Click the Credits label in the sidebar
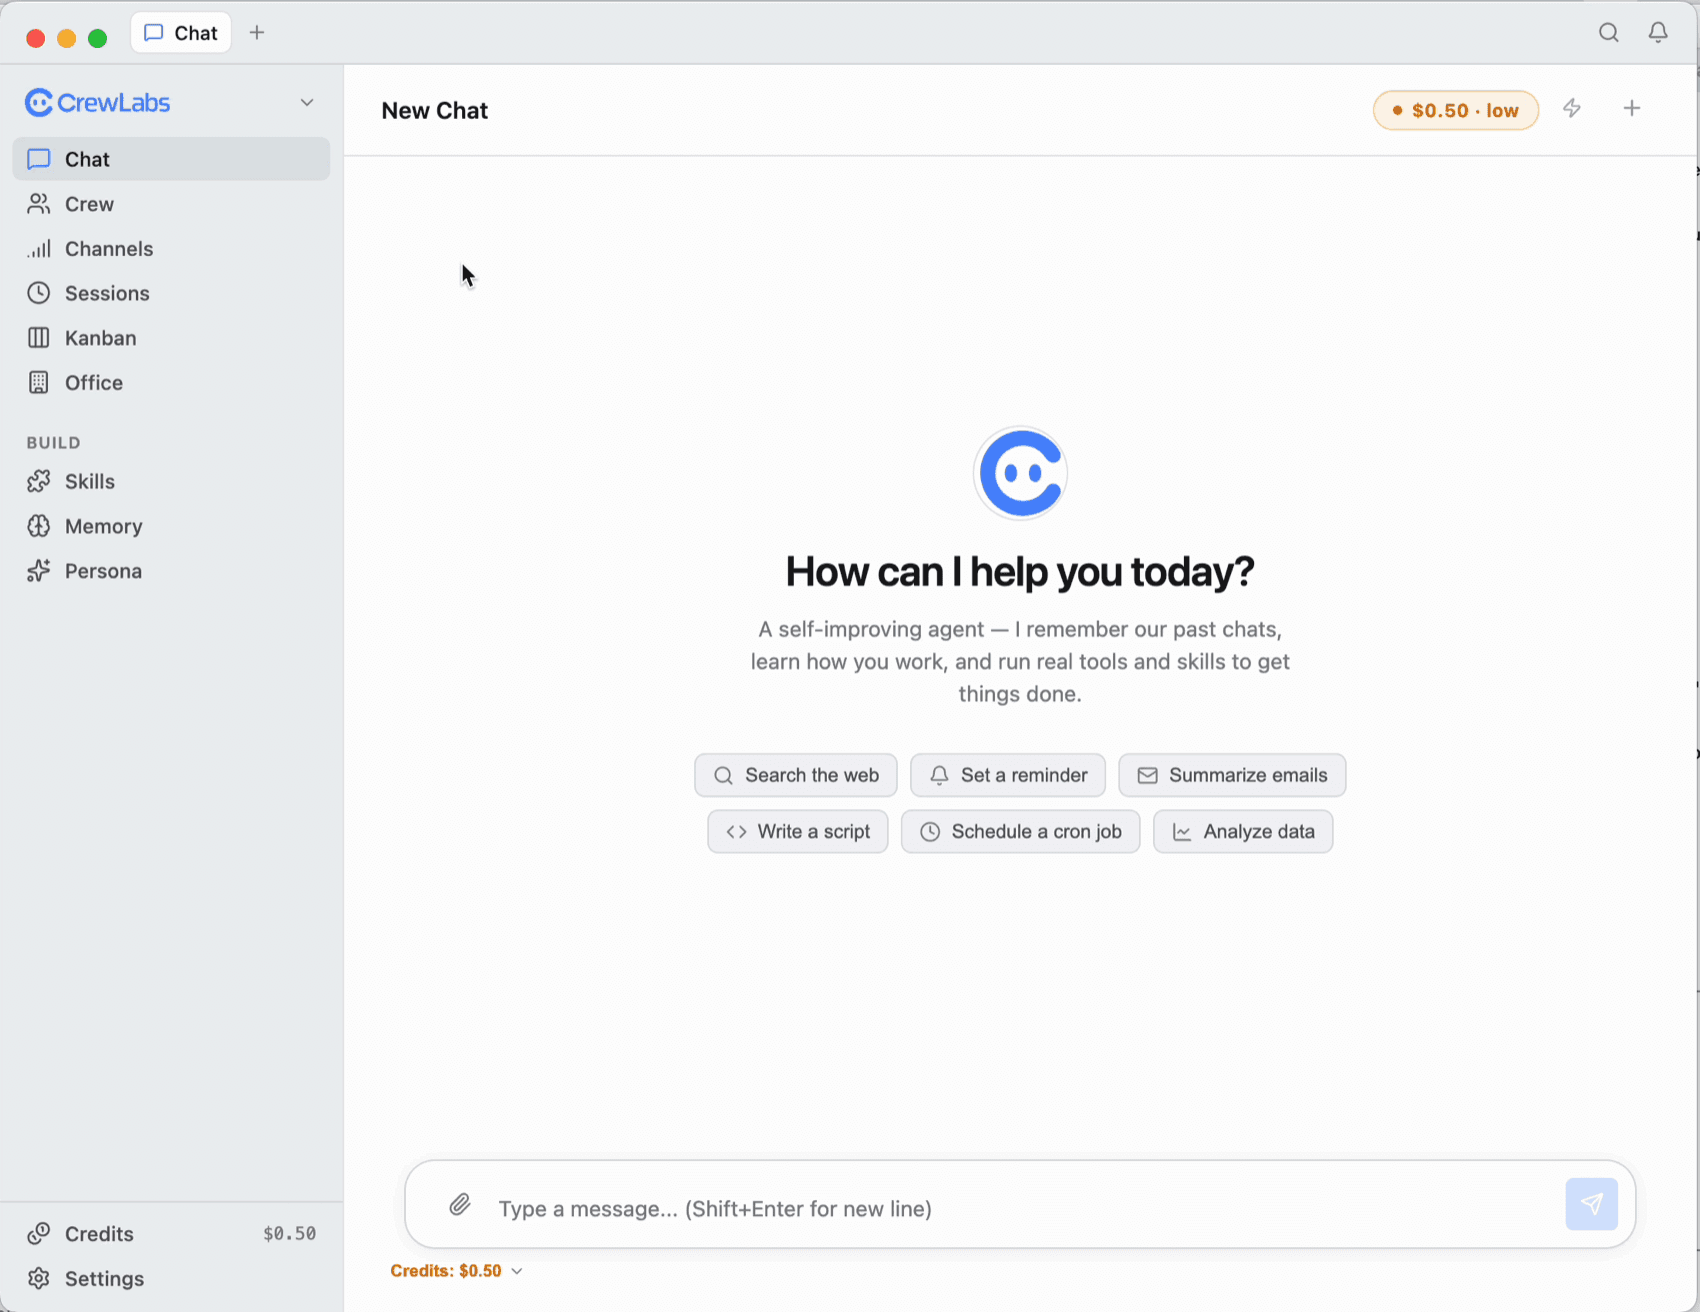This screenshot has height=1312, width=1700. click(99, 1234)
